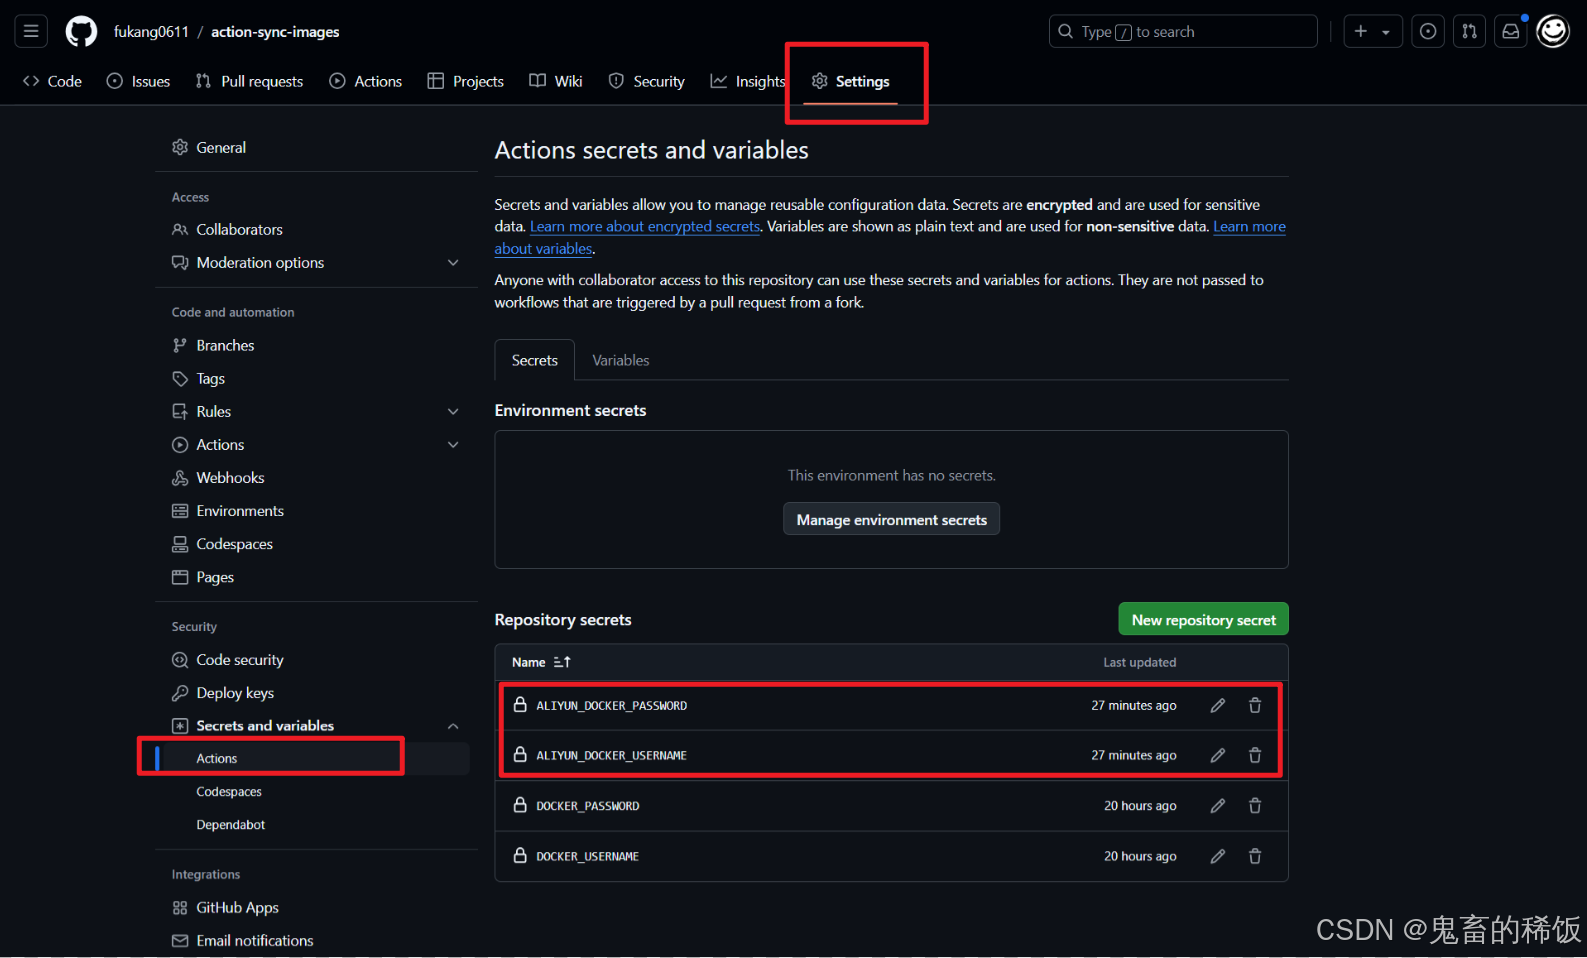This screenshot has width=1587, height=958.
Task: Follow Learn more about encrypted secrets link
Action: click(645, 227)
